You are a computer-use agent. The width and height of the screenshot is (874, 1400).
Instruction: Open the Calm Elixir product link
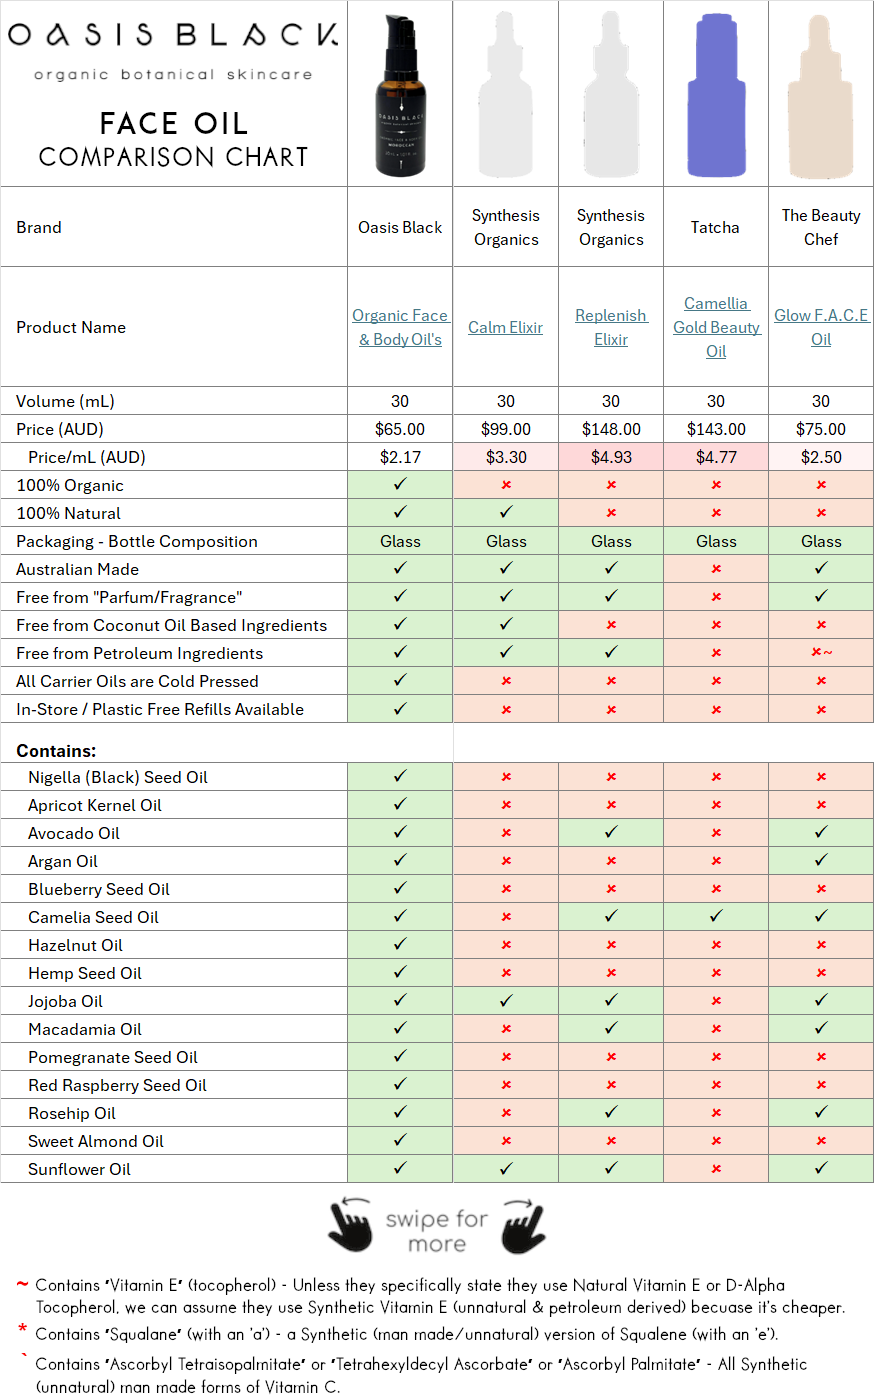506,327
